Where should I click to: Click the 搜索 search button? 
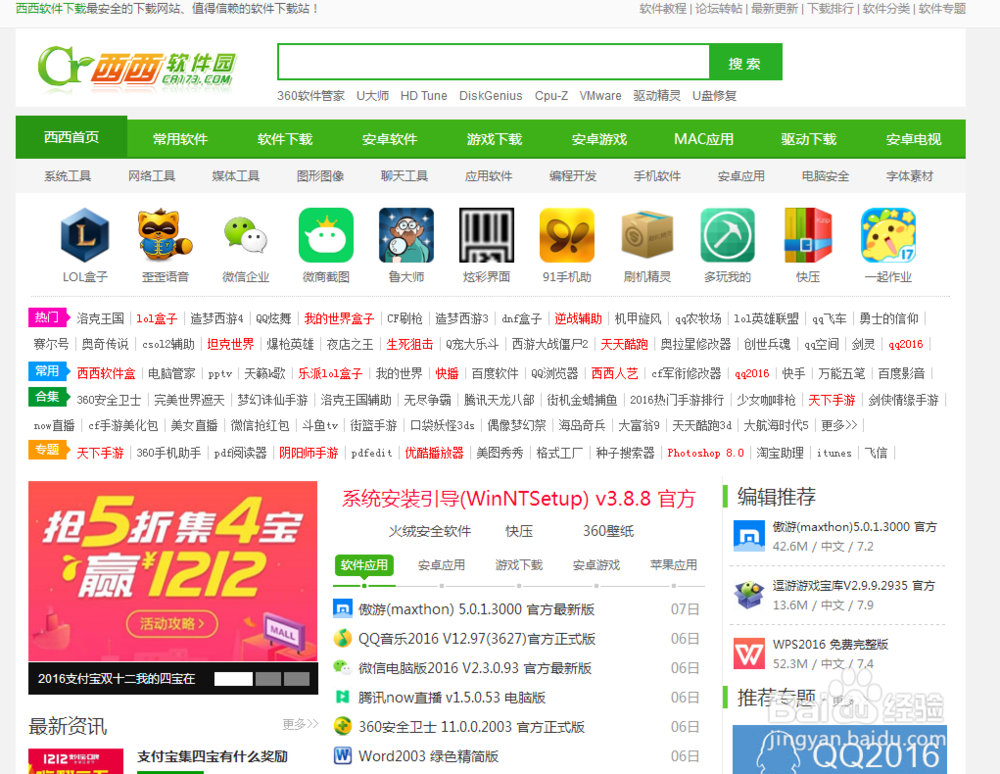[x=745, y=62]
